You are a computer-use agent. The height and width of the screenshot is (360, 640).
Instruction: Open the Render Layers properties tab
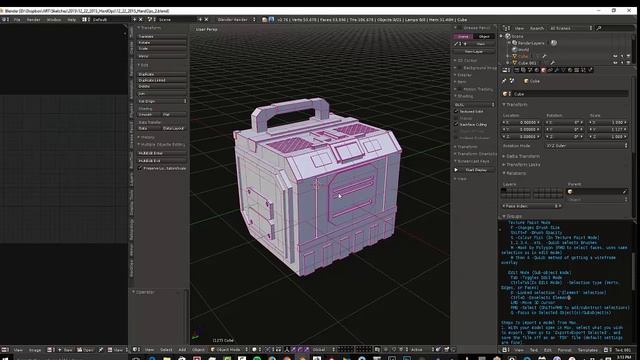pos(523,70)
